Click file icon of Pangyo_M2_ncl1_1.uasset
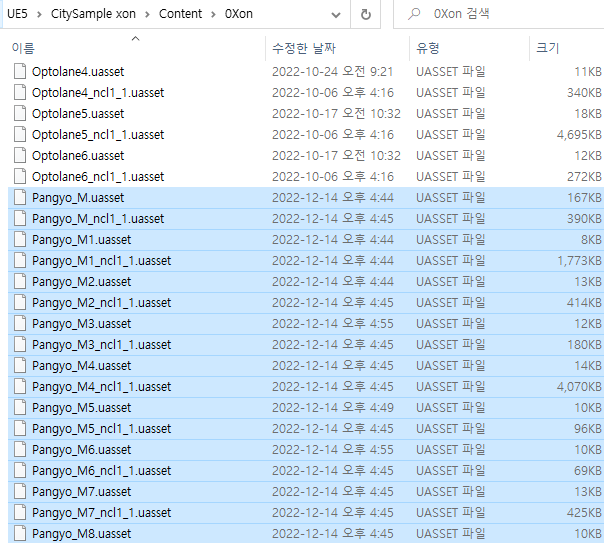 20,302
